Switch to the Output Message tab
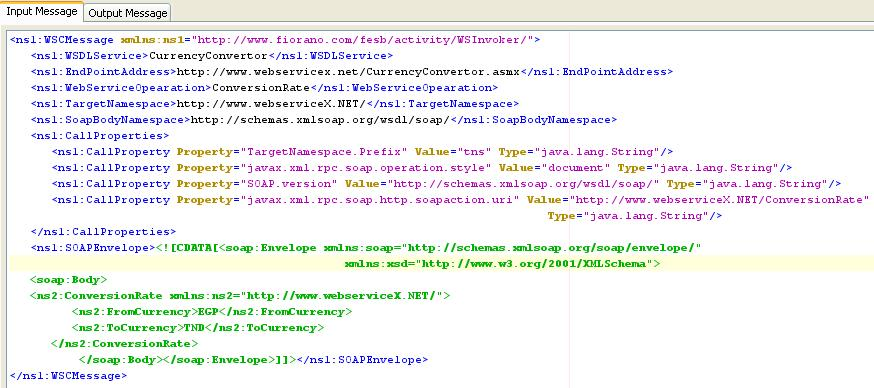The width and height of the screenshot is (874, 388). [x=128, y=13]
